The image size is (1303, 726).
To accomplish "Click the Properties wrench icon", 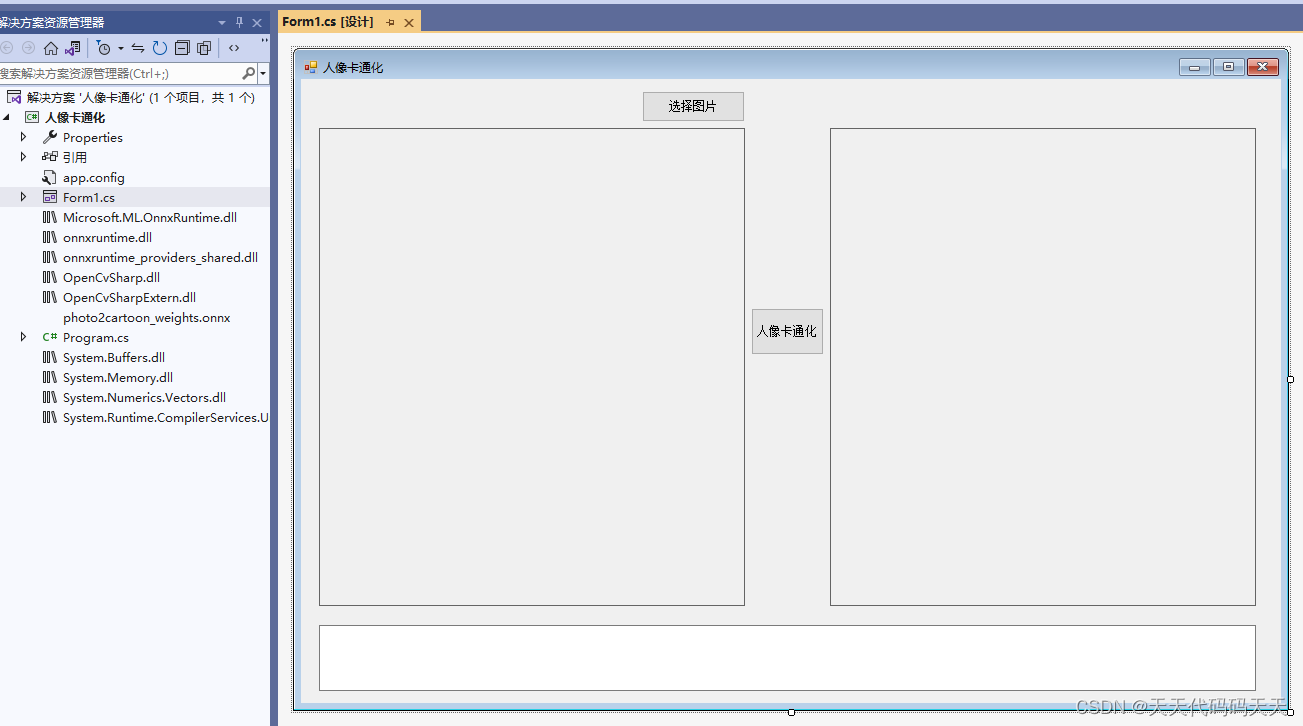I will (50, 137).
